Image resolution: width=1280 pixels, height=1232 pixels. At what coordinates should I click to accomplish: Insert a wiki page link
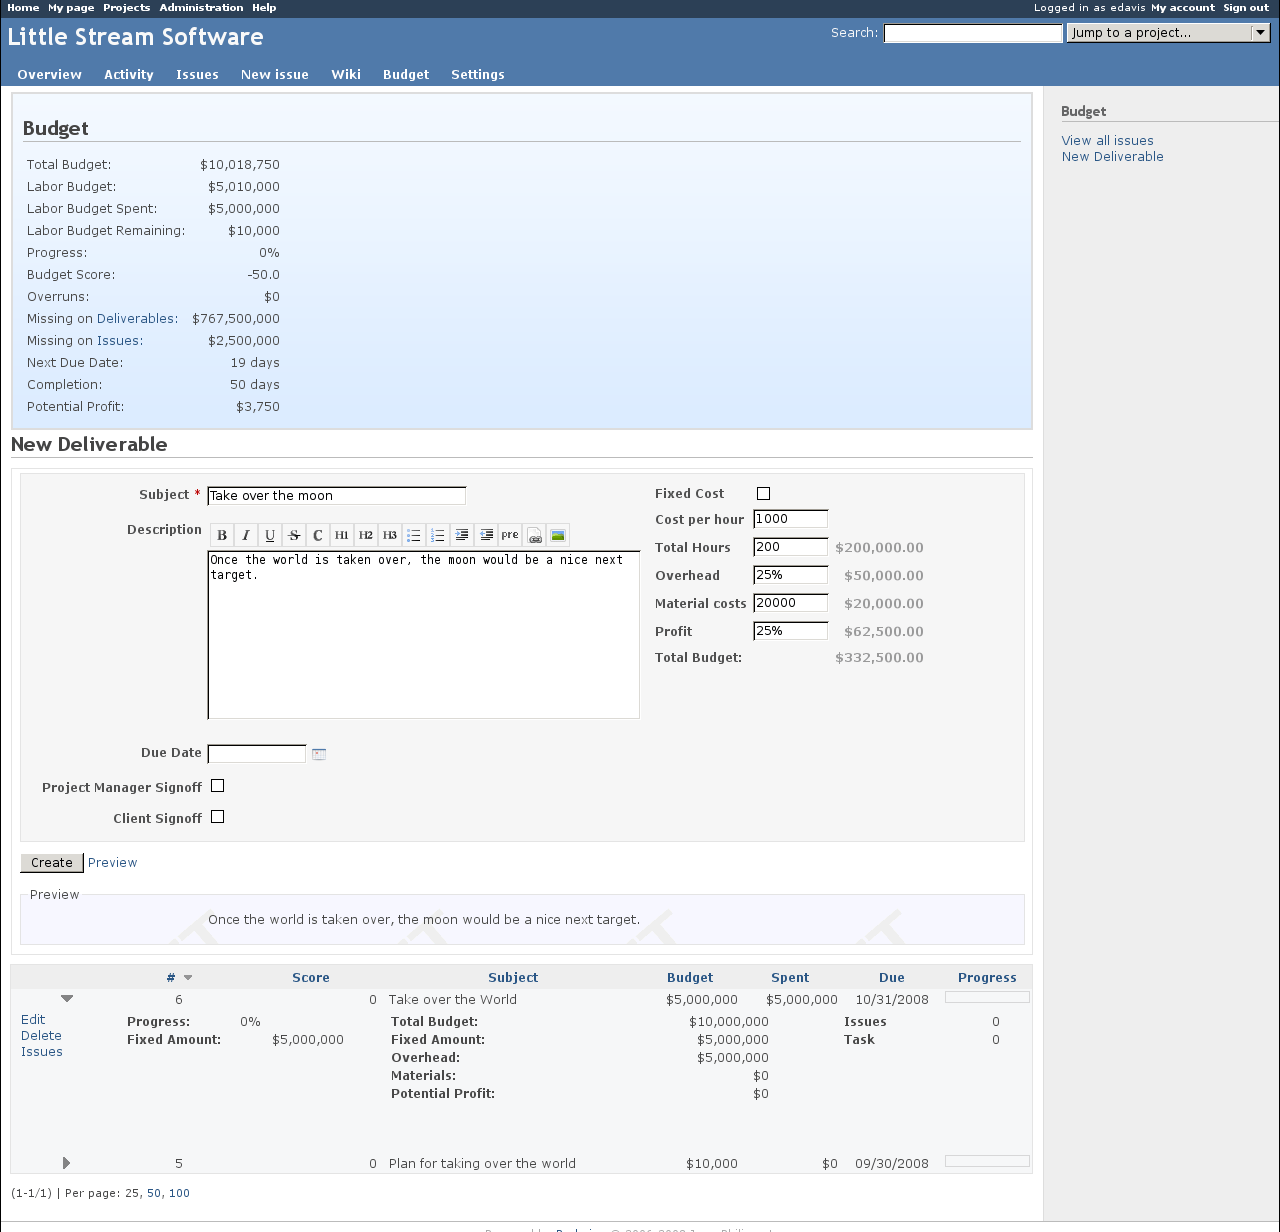coord(534,535)
